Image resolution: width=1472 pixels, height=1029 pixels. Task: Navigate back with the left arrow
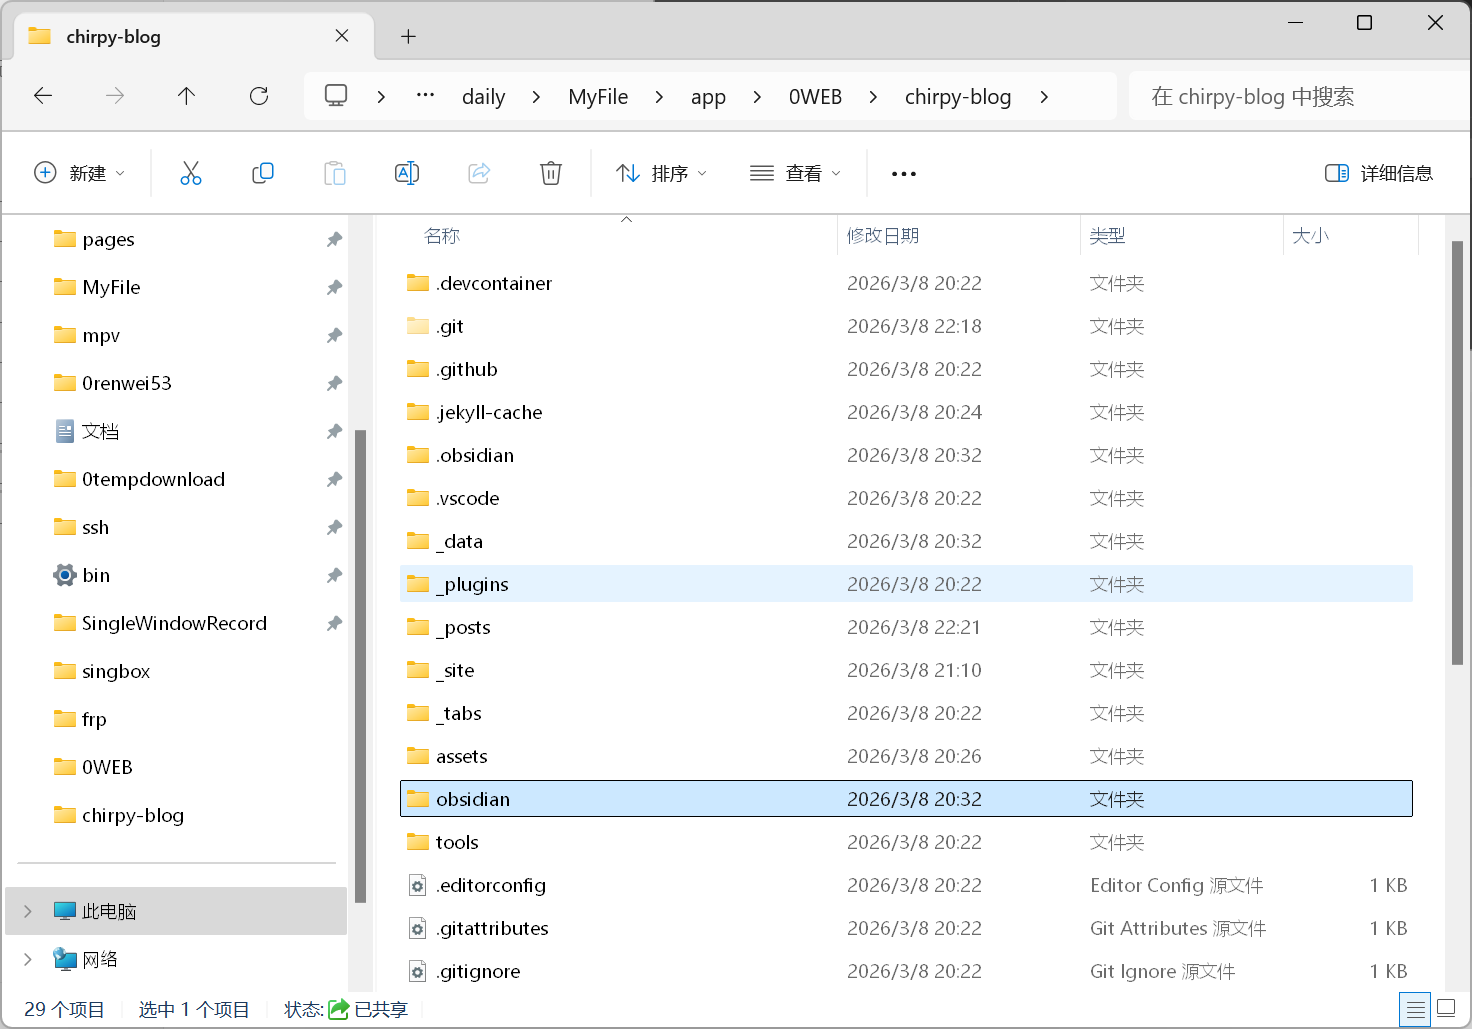[43, 96]
